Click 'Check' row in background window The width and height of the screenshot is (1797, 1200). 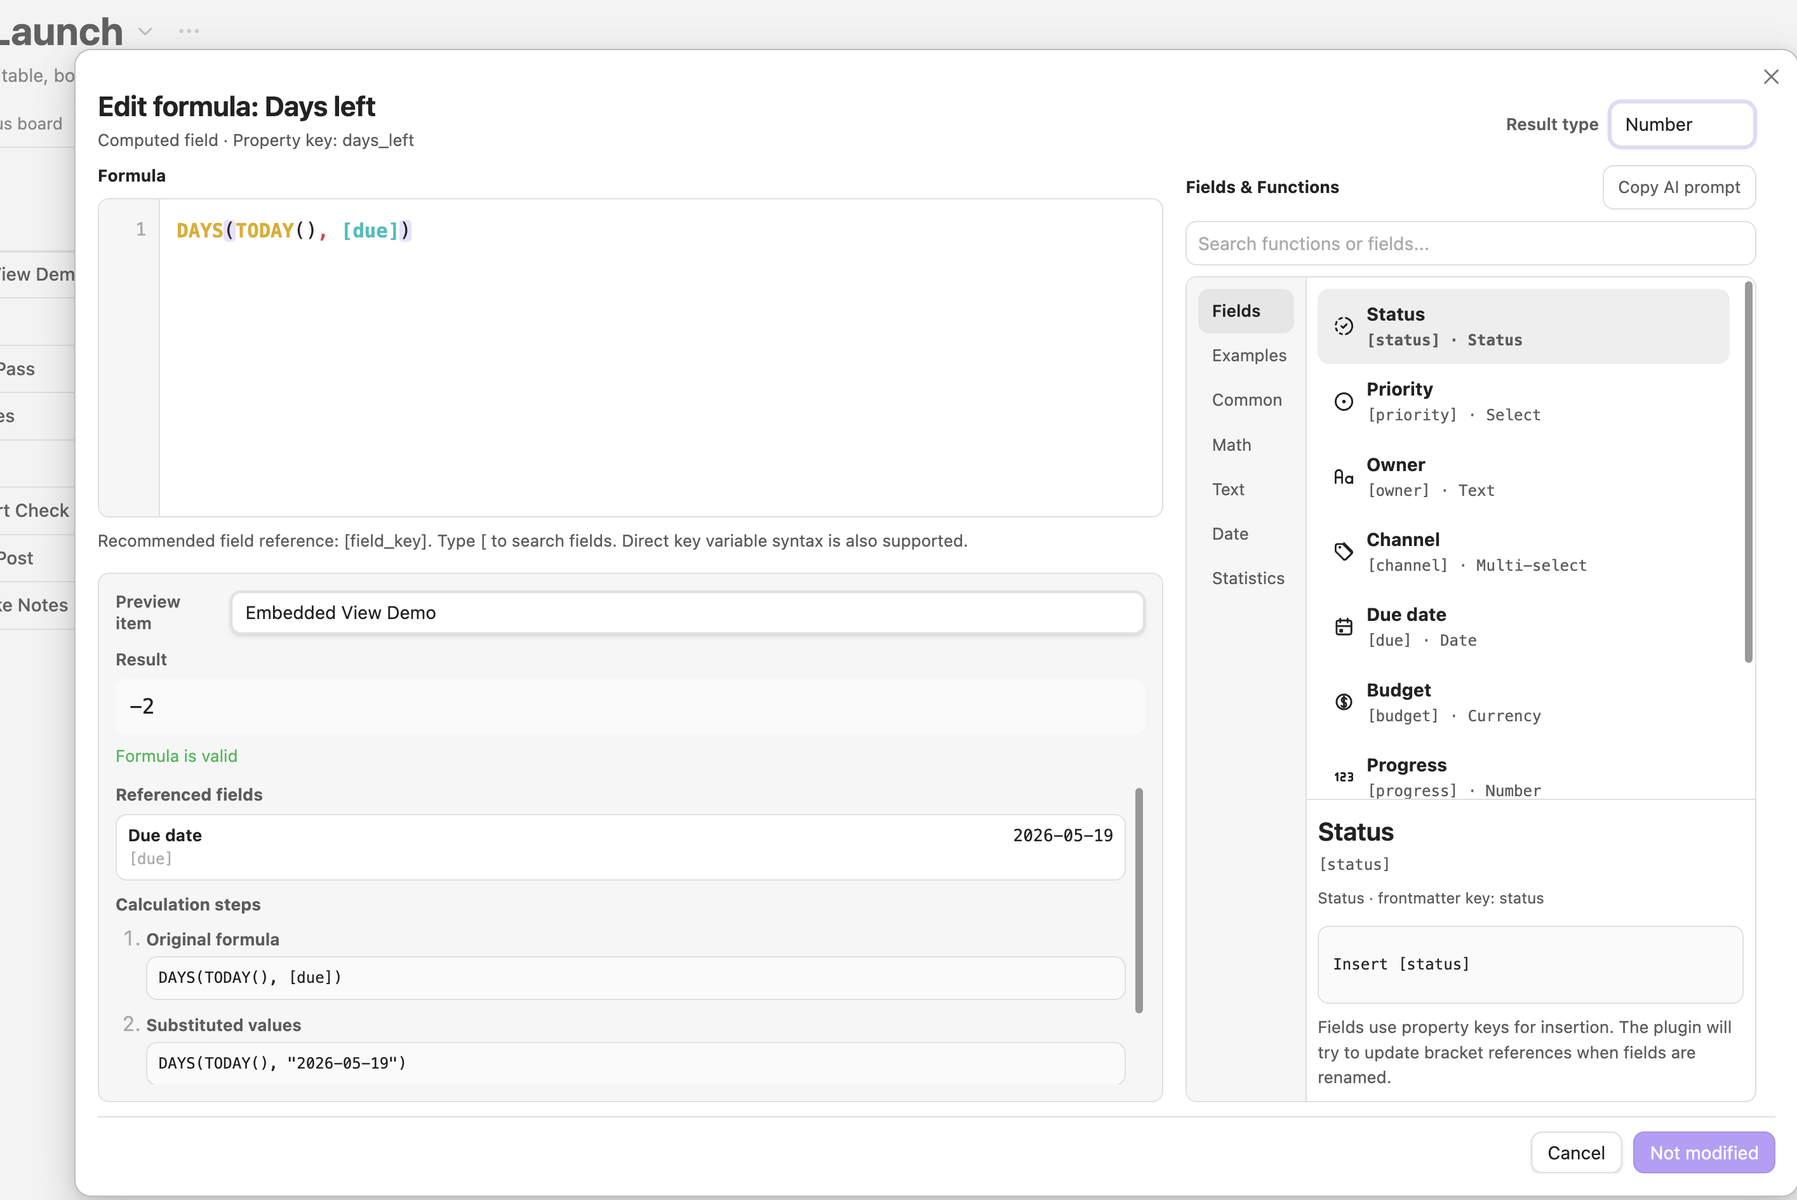[x=37, y=510]
